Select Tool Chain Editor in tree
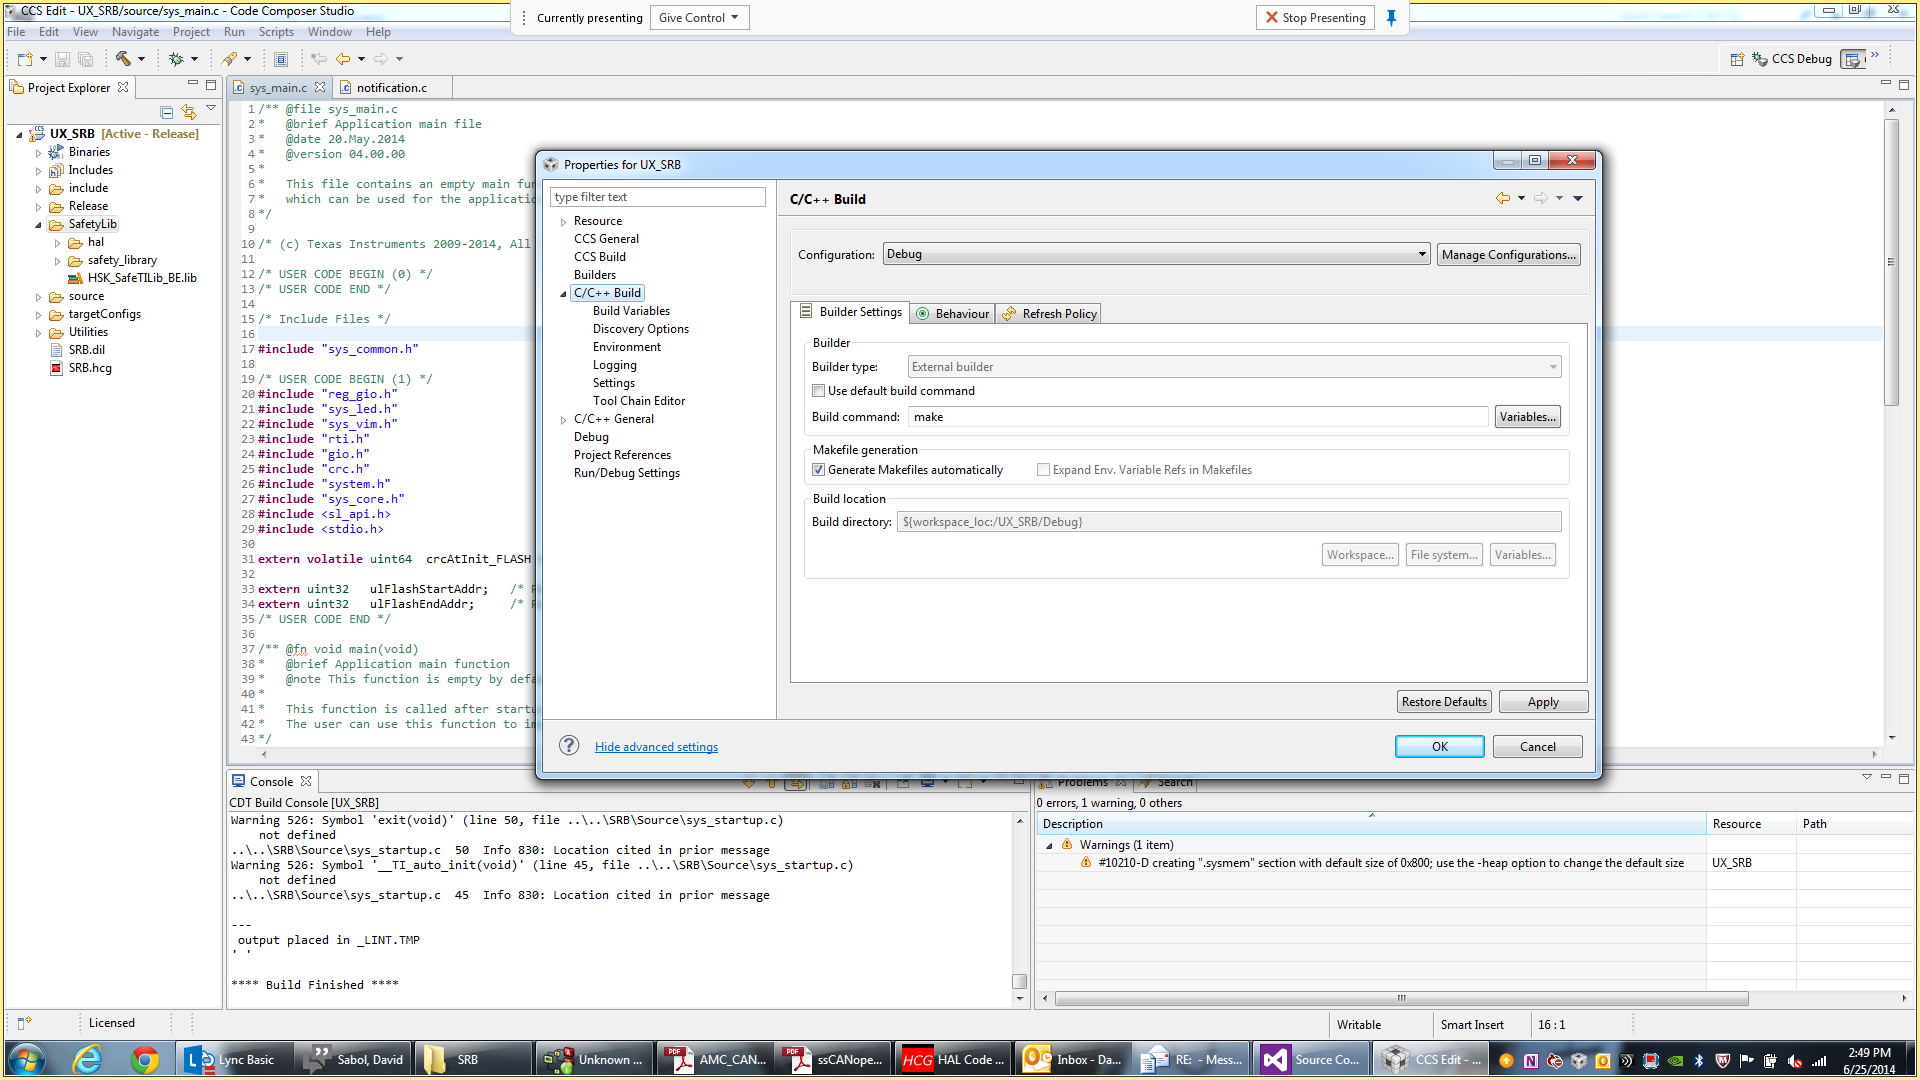The height and width of the screenshot is (1080, 1920). click(x=638, y=401)
